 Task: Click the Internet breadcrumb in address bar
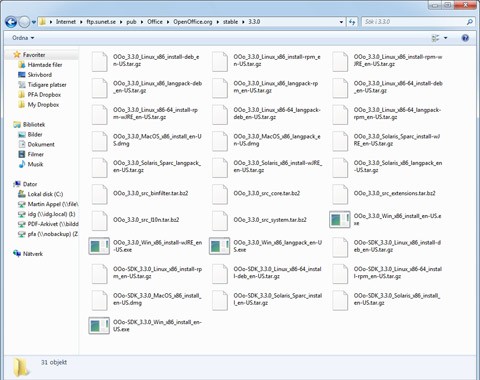click(x=66, y=22)
